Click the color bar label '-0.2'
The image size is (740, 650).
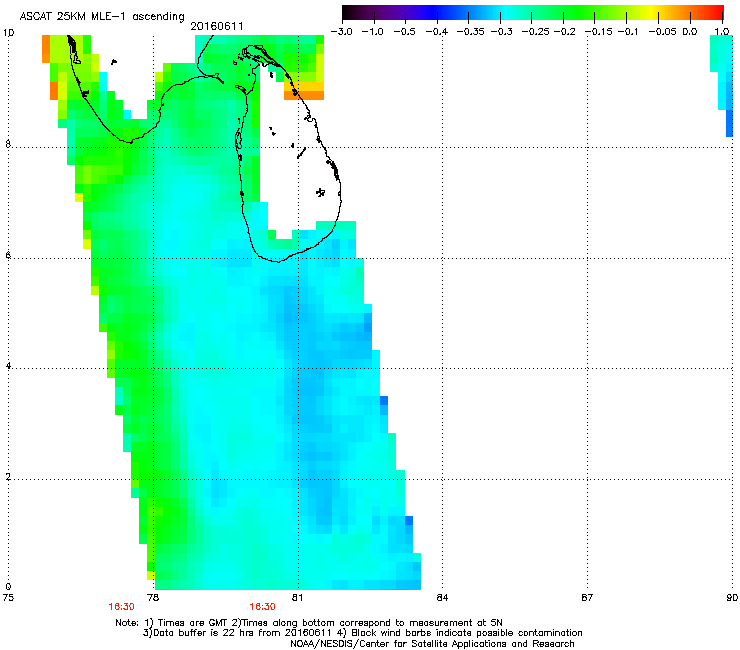564,32
